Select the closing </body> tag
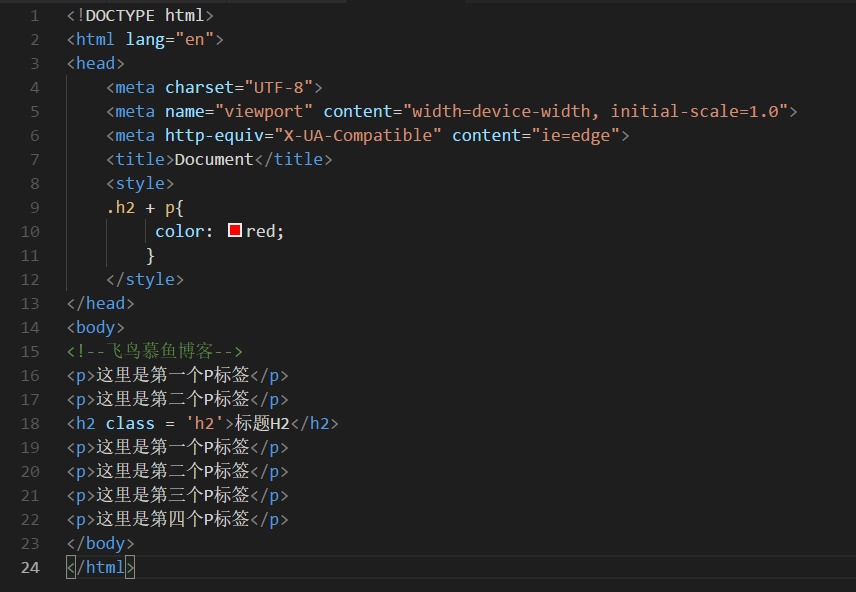The width and height of the screenshot is (856, 592). tap(101, 543)
